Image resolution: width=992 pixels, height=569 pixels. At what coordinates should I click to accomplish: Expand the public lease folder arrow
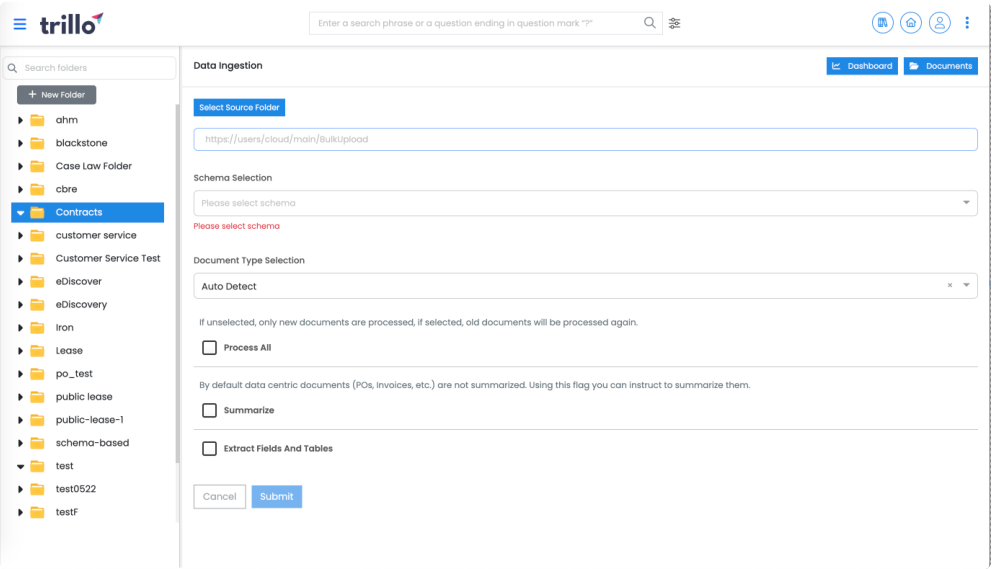click(20, 397)
